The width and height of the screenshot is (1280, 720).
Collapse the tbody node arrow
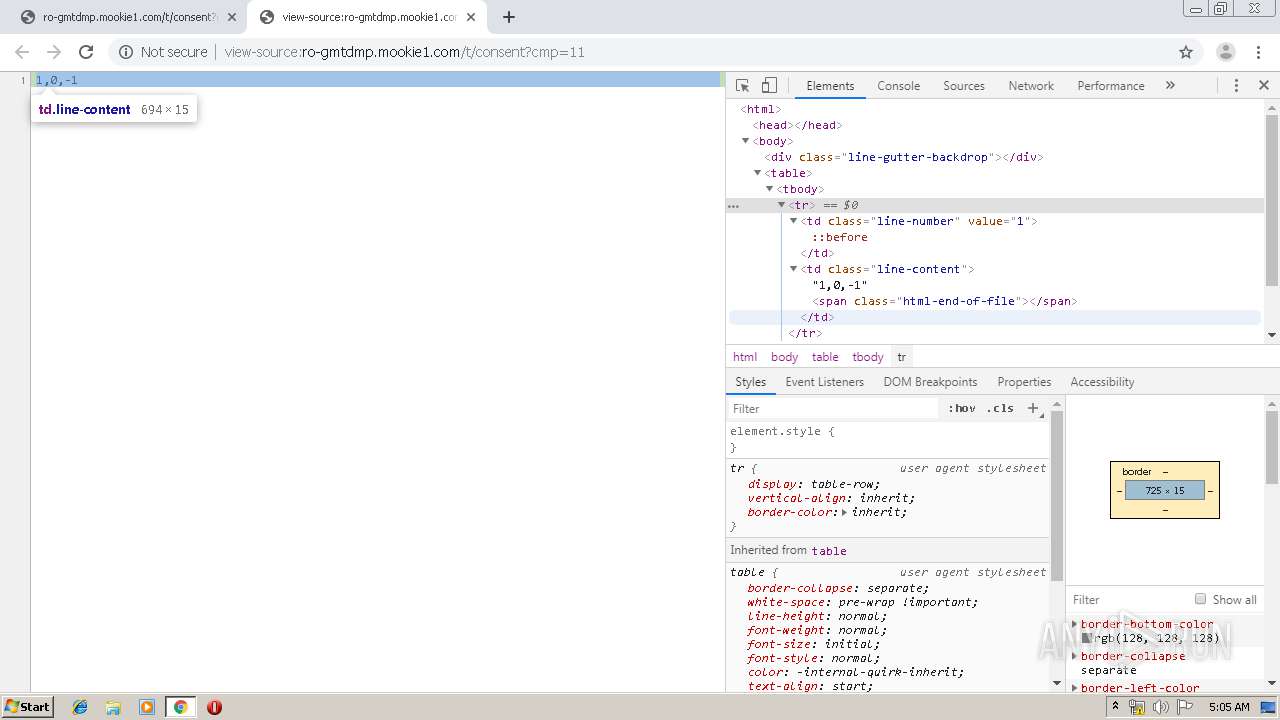pyautogui.click(x=769, y=189)
